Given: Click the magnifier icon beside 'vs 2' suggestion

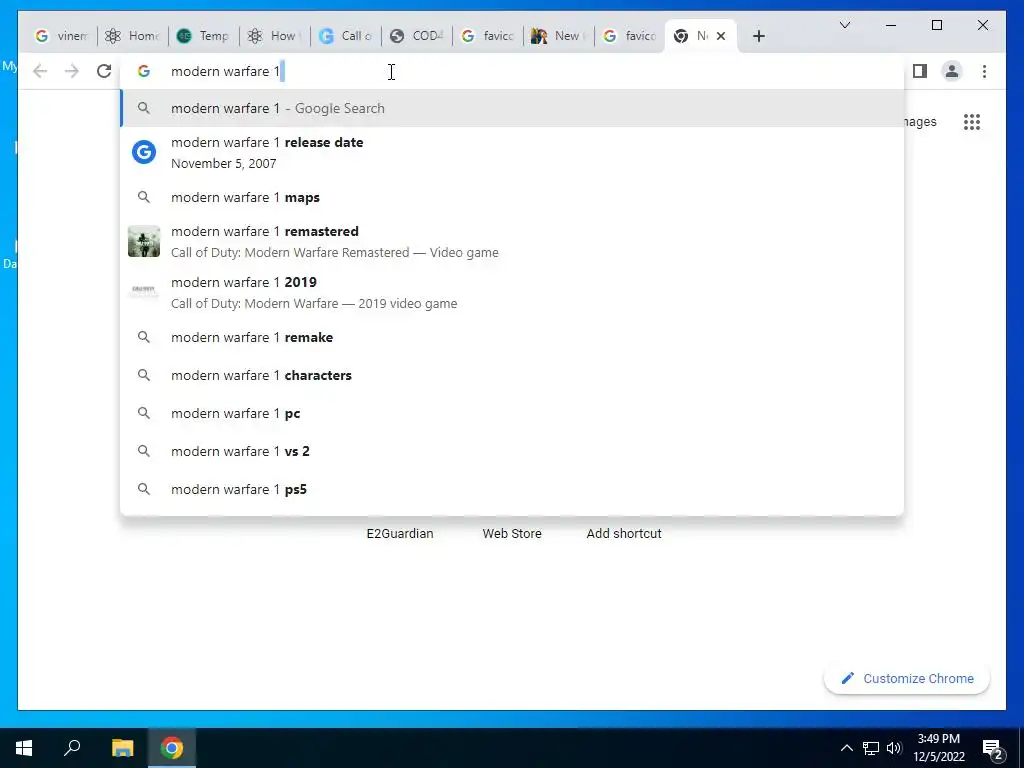Looking at the screenshot, I should coord(144,451).
